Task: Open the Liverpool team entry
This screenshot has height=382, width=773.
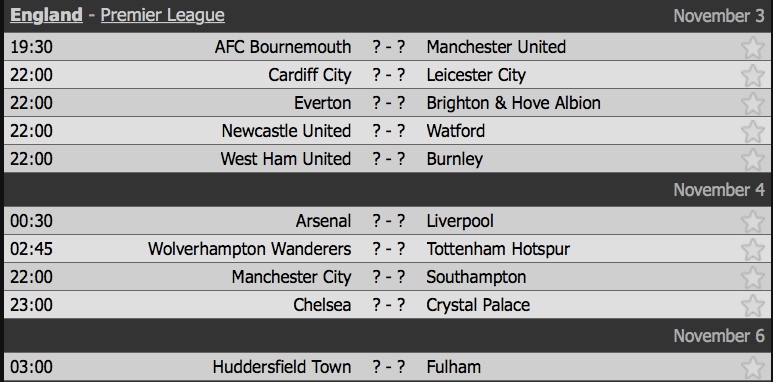Action: [x=460, y=221]
